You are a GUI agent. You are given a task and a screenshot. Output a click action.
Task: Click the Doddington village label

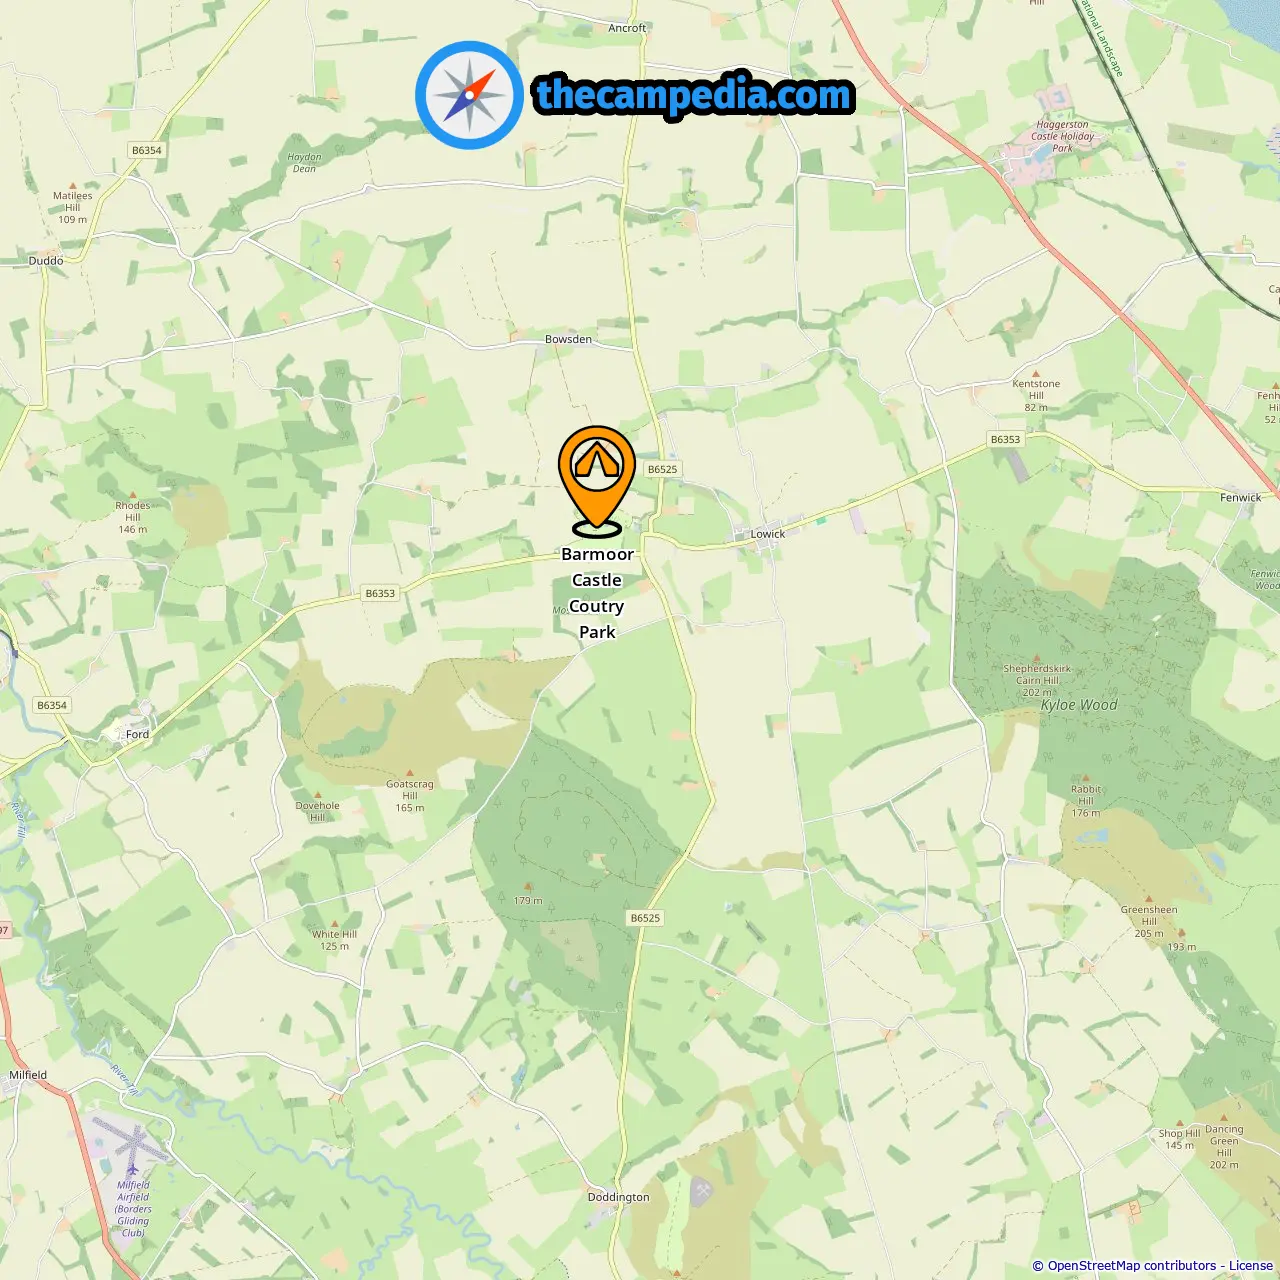point(618,1197)
